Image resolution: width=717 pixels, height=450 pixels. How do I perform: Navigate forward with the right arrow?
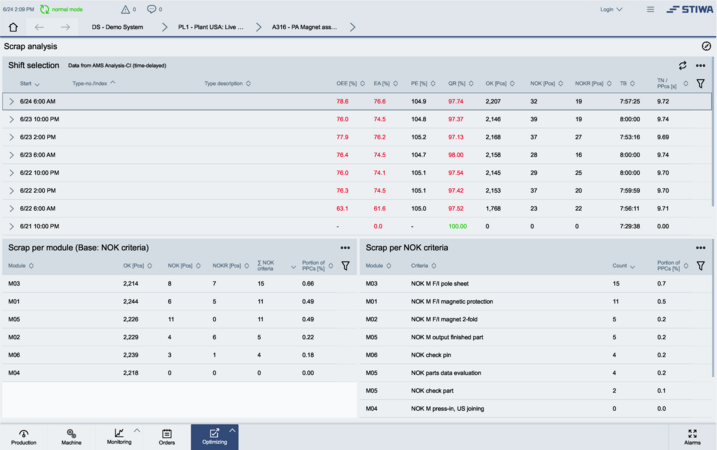pyautogui.click(x=65, y=27)
